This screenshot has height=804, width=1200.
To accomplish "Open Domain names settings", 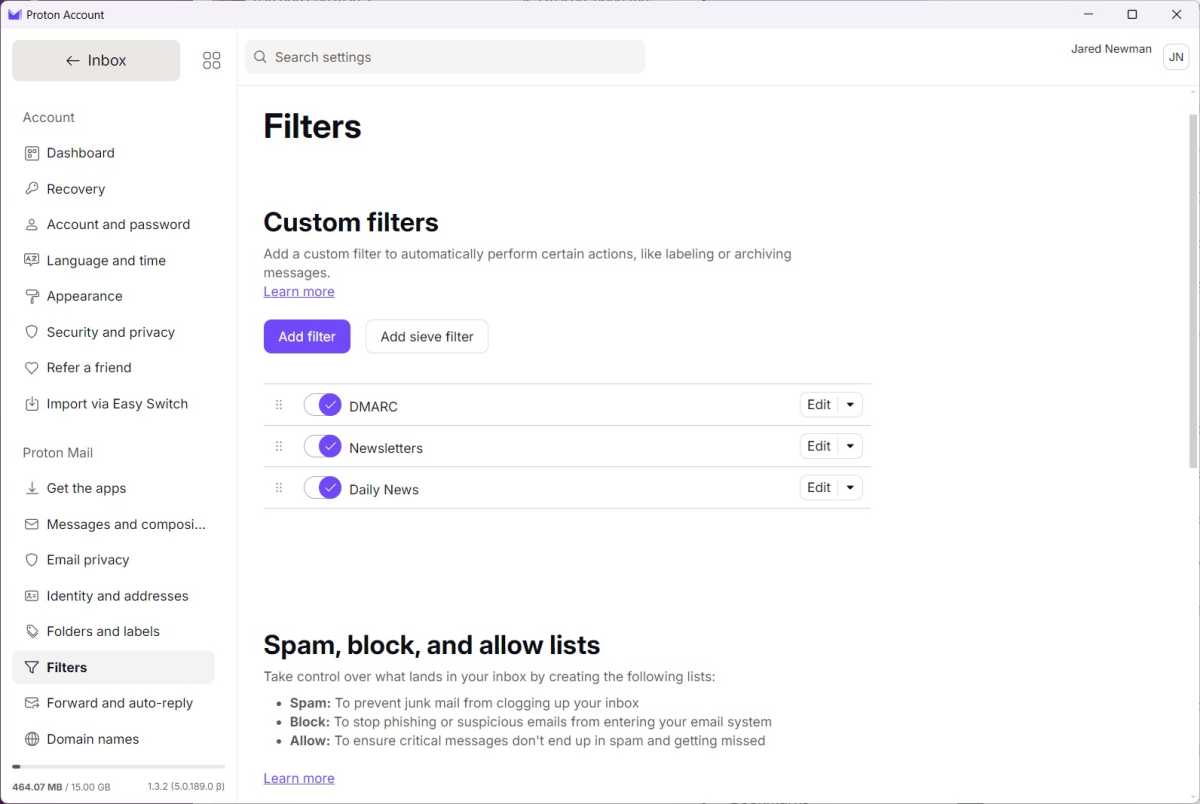I will point(113,739).
